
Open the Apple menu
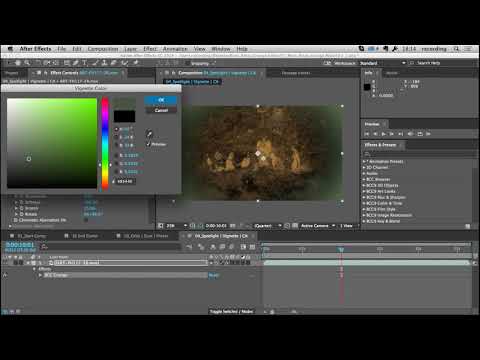[10, 49]
